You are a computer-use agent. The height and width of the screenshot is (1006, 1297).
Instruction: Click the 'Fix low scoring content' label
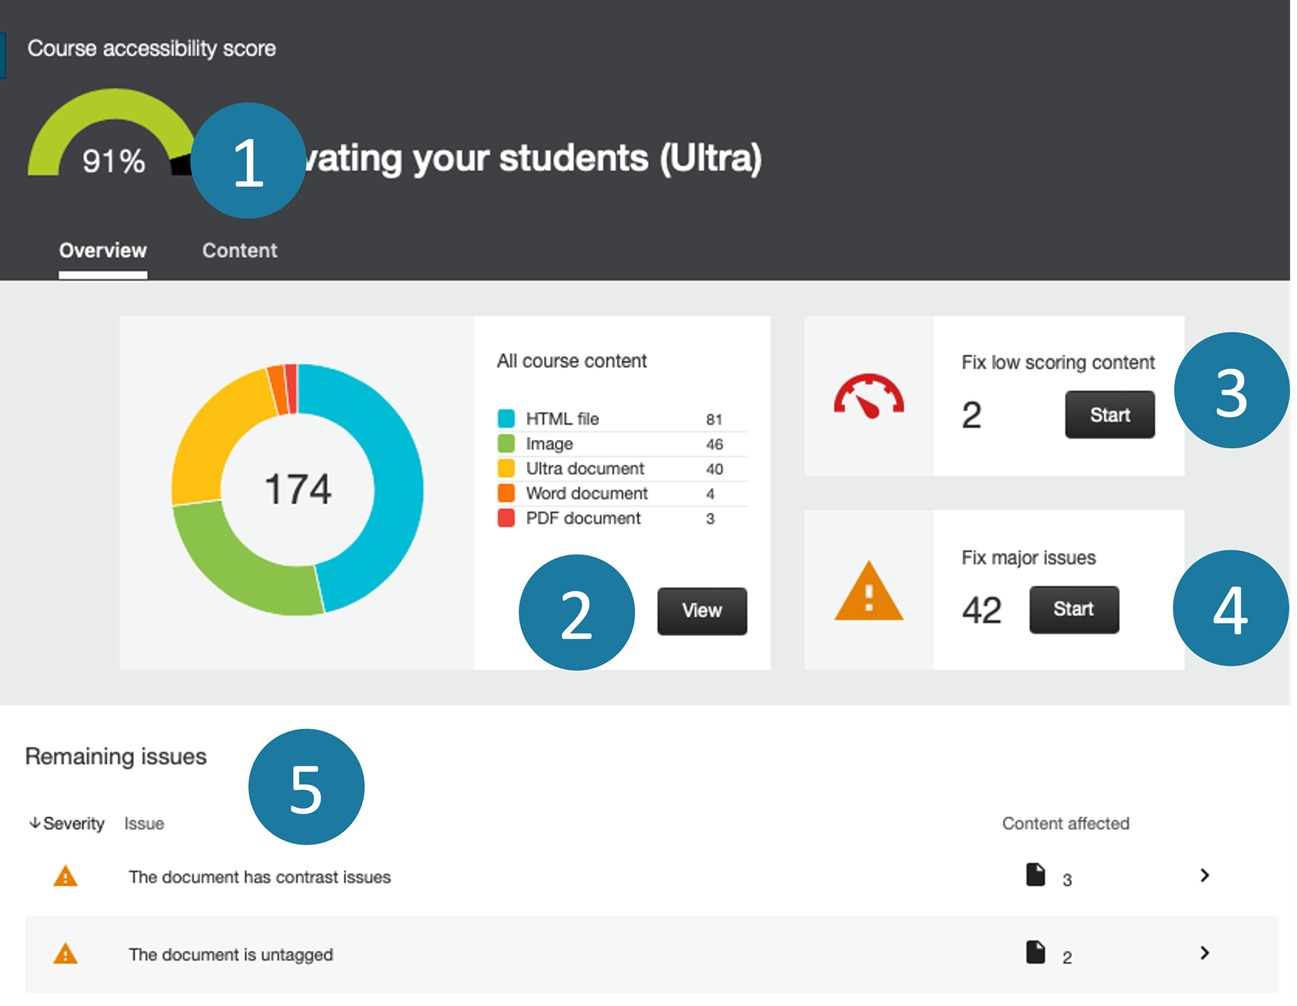point(1058,363)
